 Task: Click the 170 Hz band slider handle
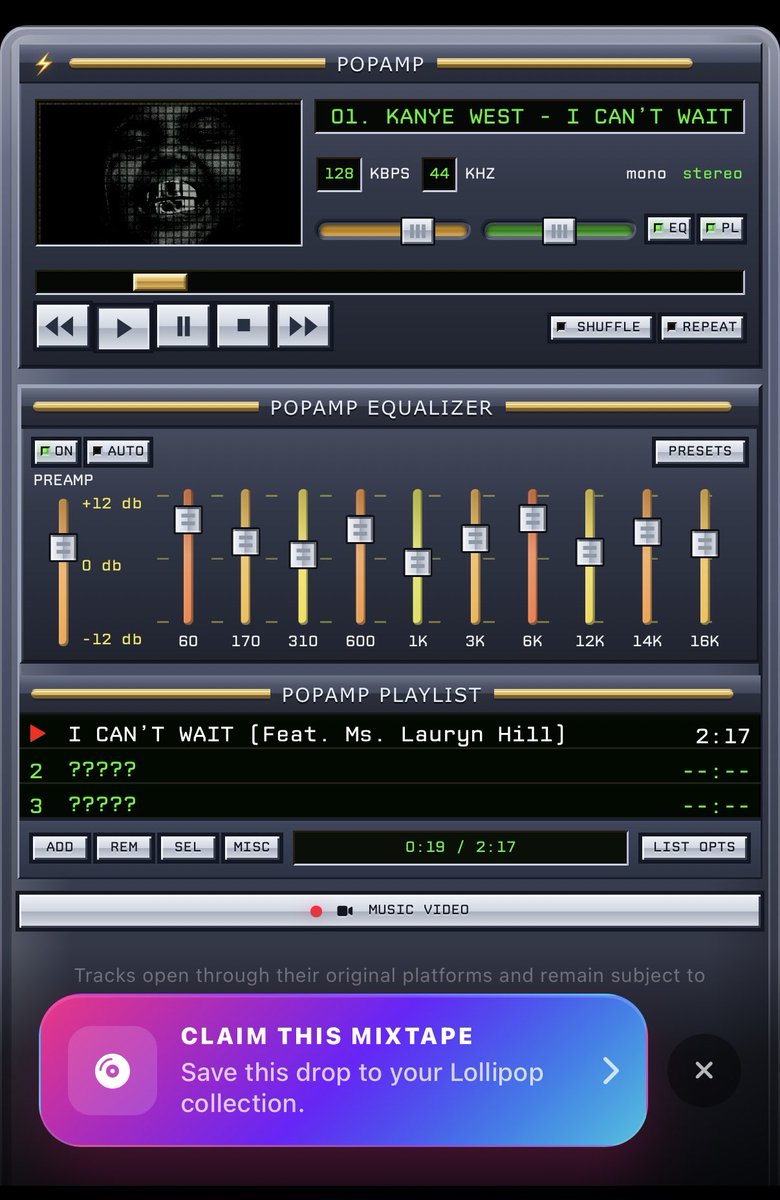click(x=246, y=542)
